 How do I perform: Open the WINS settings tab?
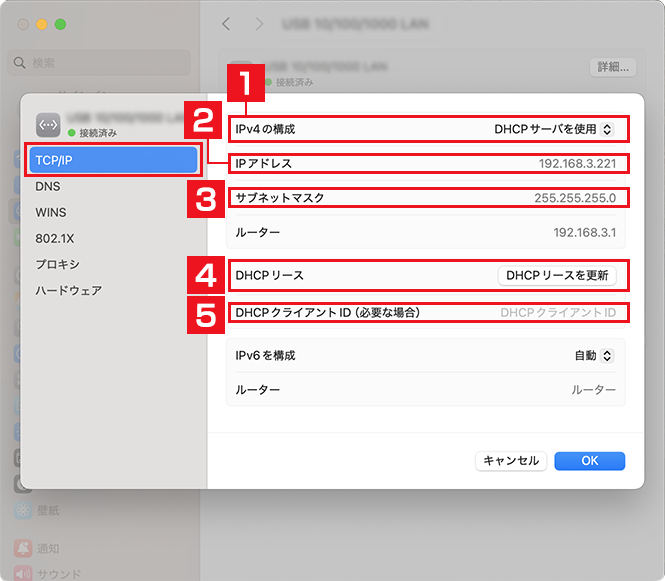coord(51,212)
